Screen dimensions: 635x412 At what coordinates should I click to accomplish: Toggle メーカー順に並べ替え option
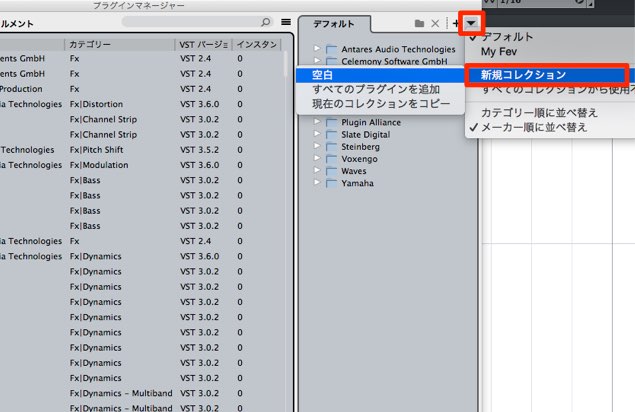click(x=534, y=127)
